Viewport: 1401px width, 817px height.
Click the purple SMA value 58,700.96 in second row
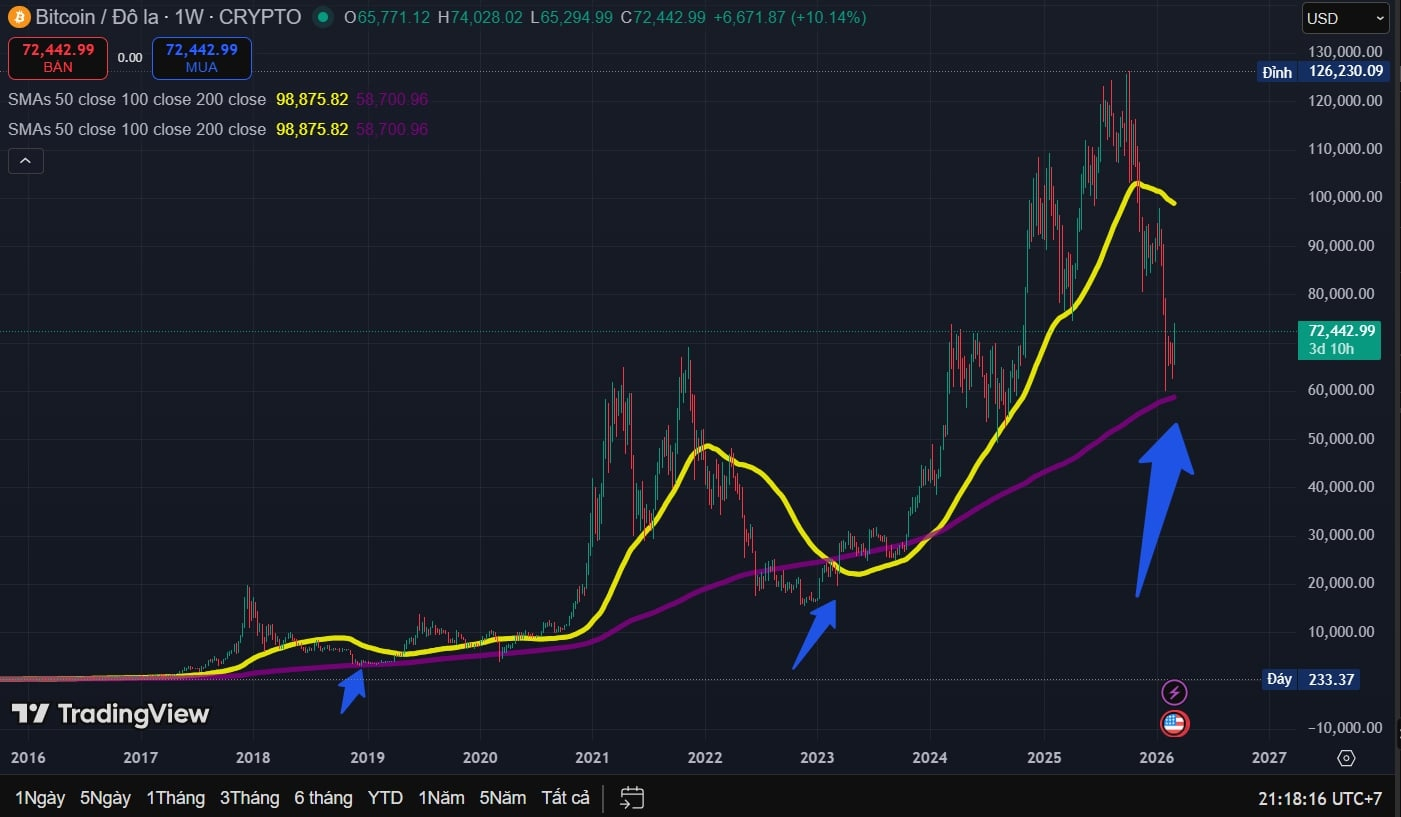click(x=392, y=129)
